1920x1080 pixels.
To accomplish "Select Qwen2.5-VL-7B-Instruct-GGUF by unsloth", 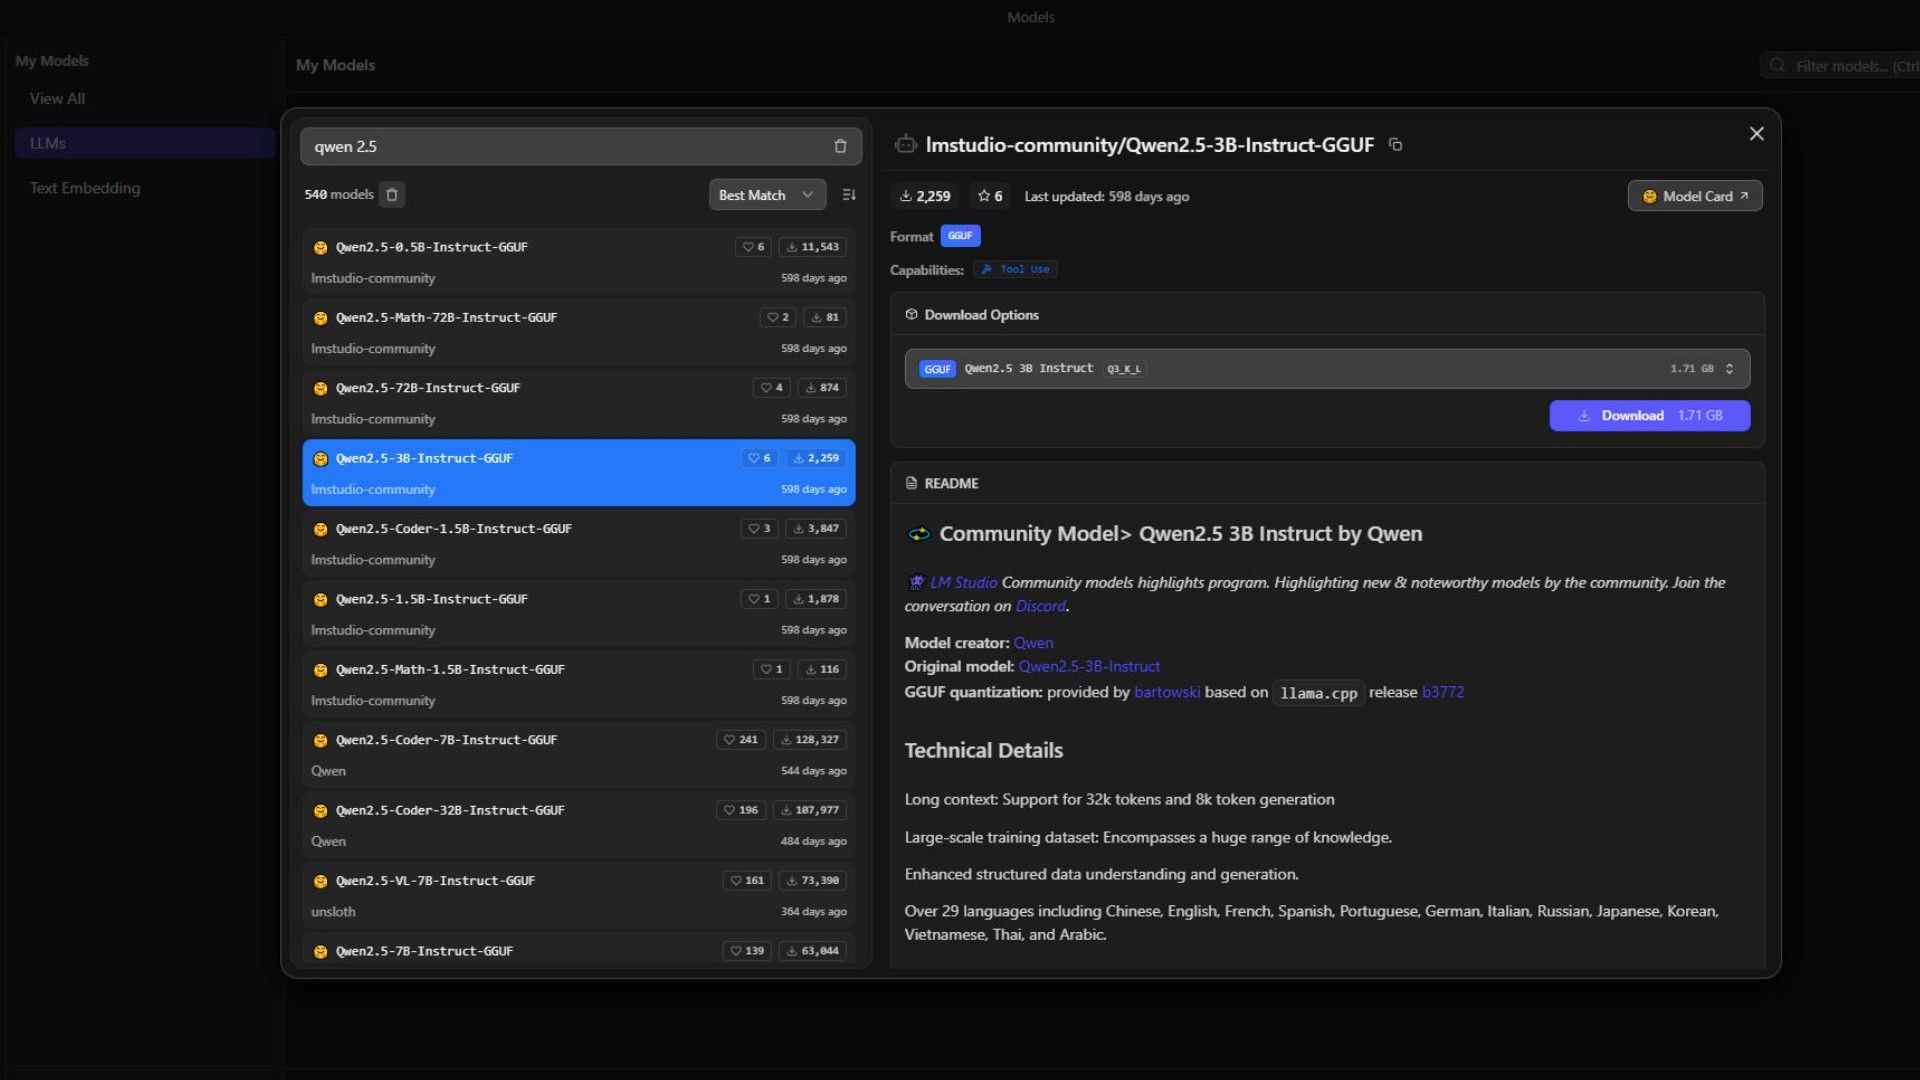I will tap(578, 896).
